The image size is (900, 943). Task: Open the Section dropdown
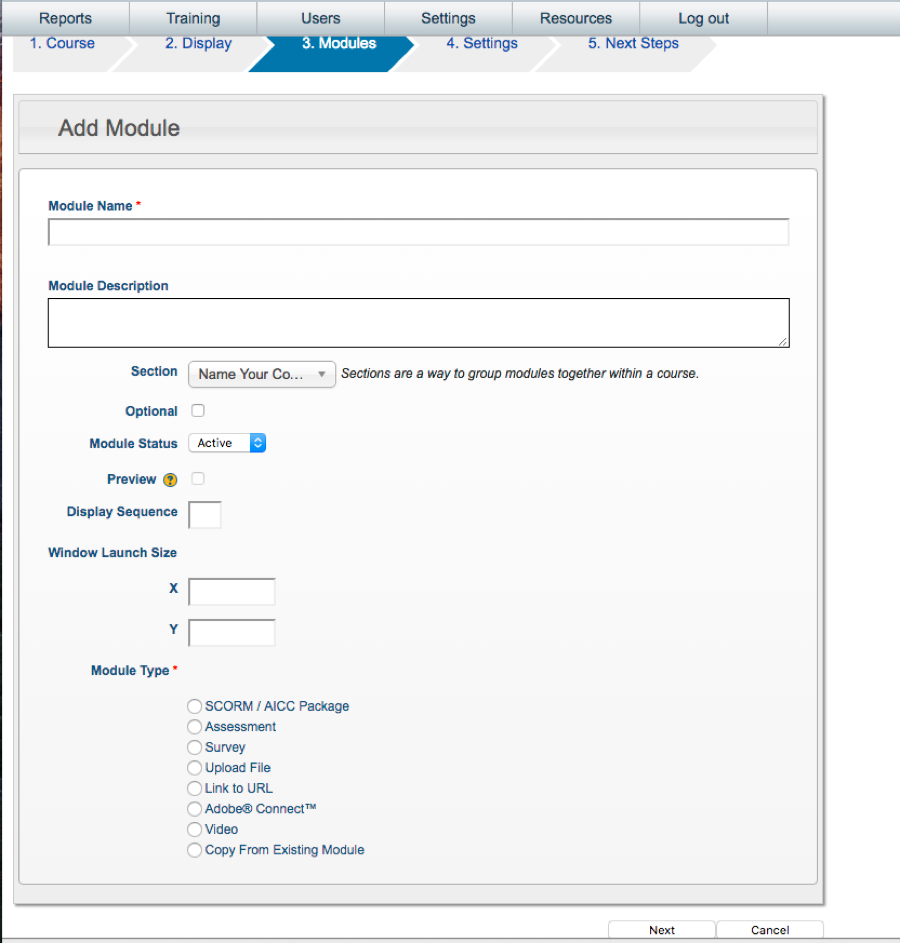point(262,374)
